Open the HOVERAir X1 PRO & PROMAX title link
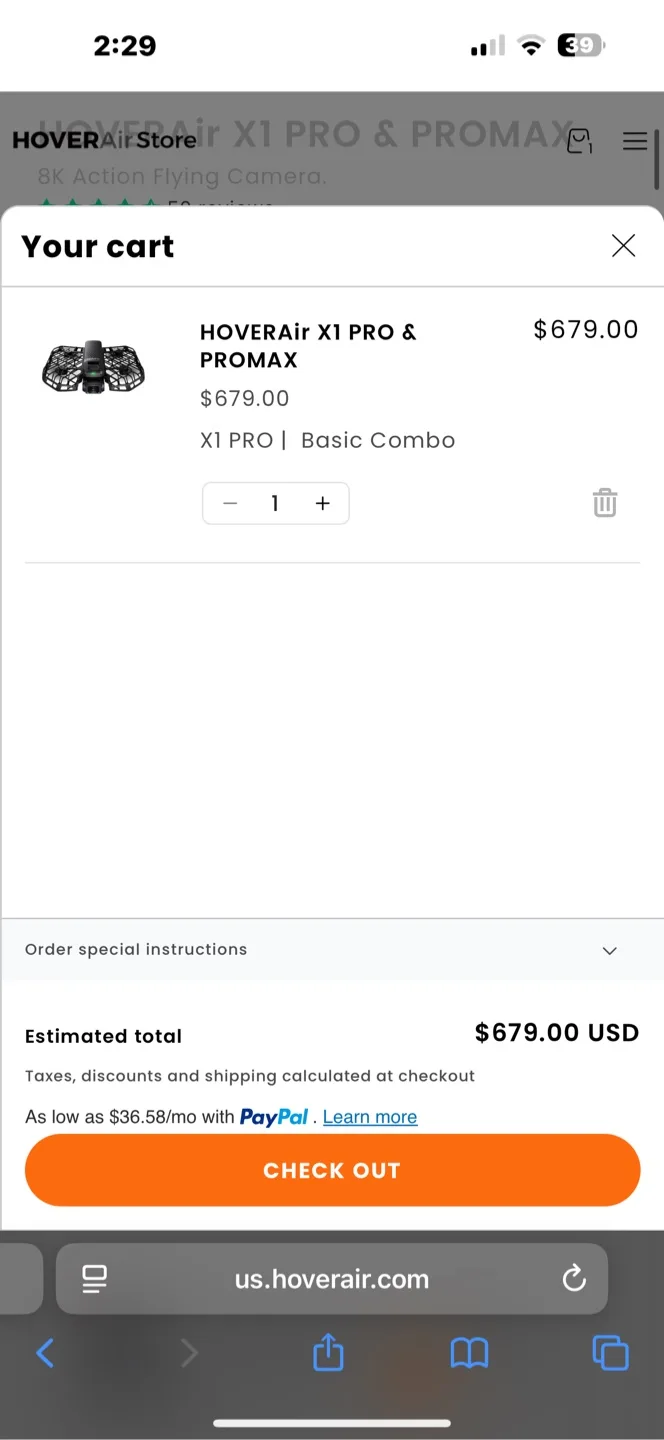Screen dimensions: 664x1440 point(307,345)
